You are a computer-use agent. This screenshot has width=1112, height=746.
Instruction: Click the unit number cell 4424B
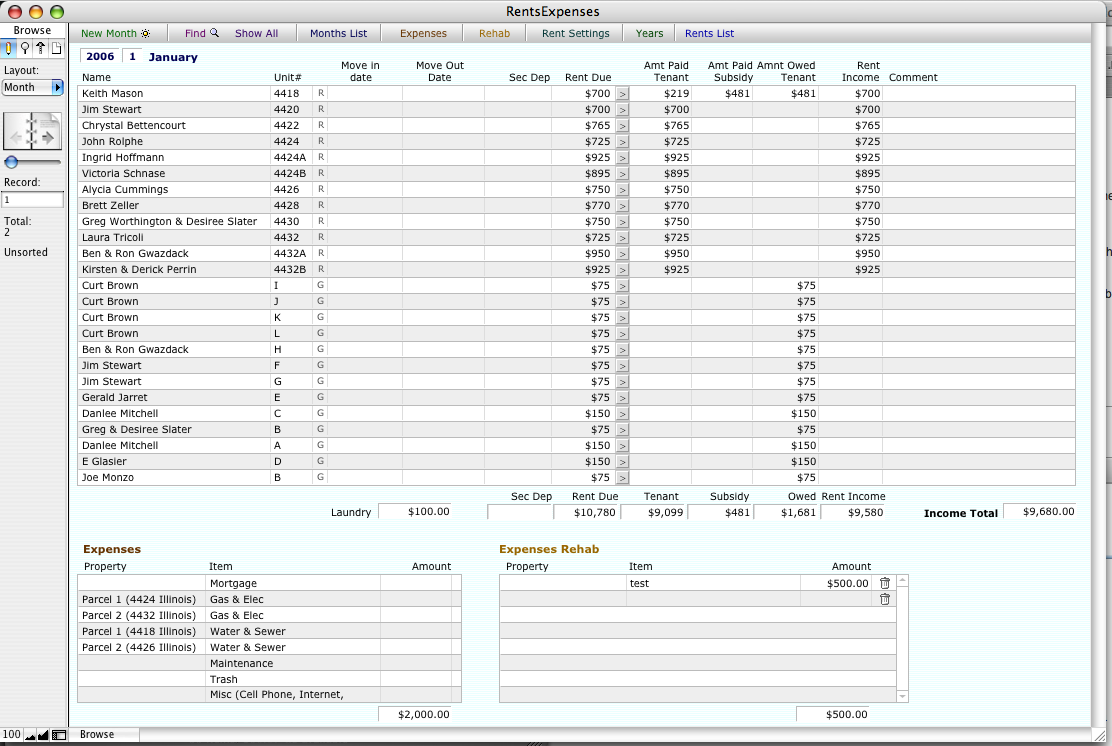(x=291, y=174)
